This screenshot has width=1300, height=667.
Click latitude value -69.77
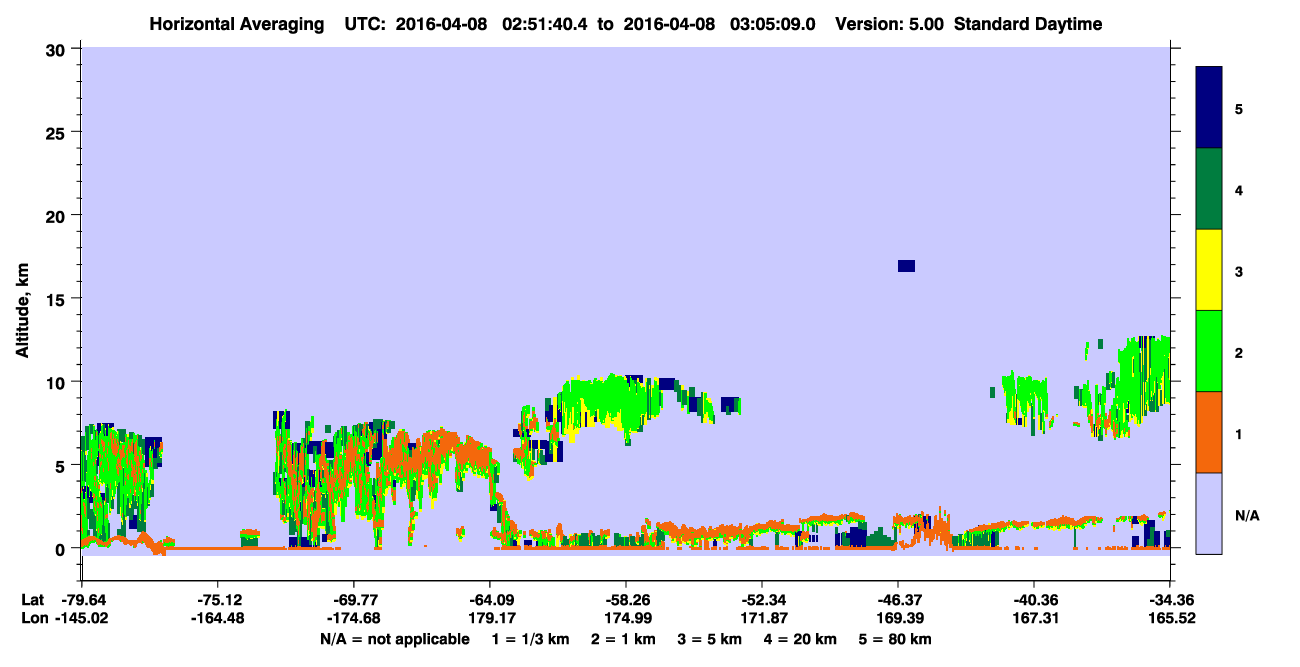(354, 600)
